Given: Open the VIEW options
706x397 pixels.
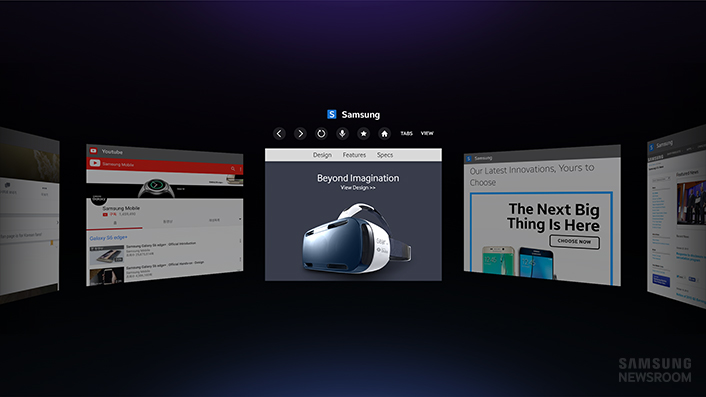Looking at the screenshot, I should (427, 133).
